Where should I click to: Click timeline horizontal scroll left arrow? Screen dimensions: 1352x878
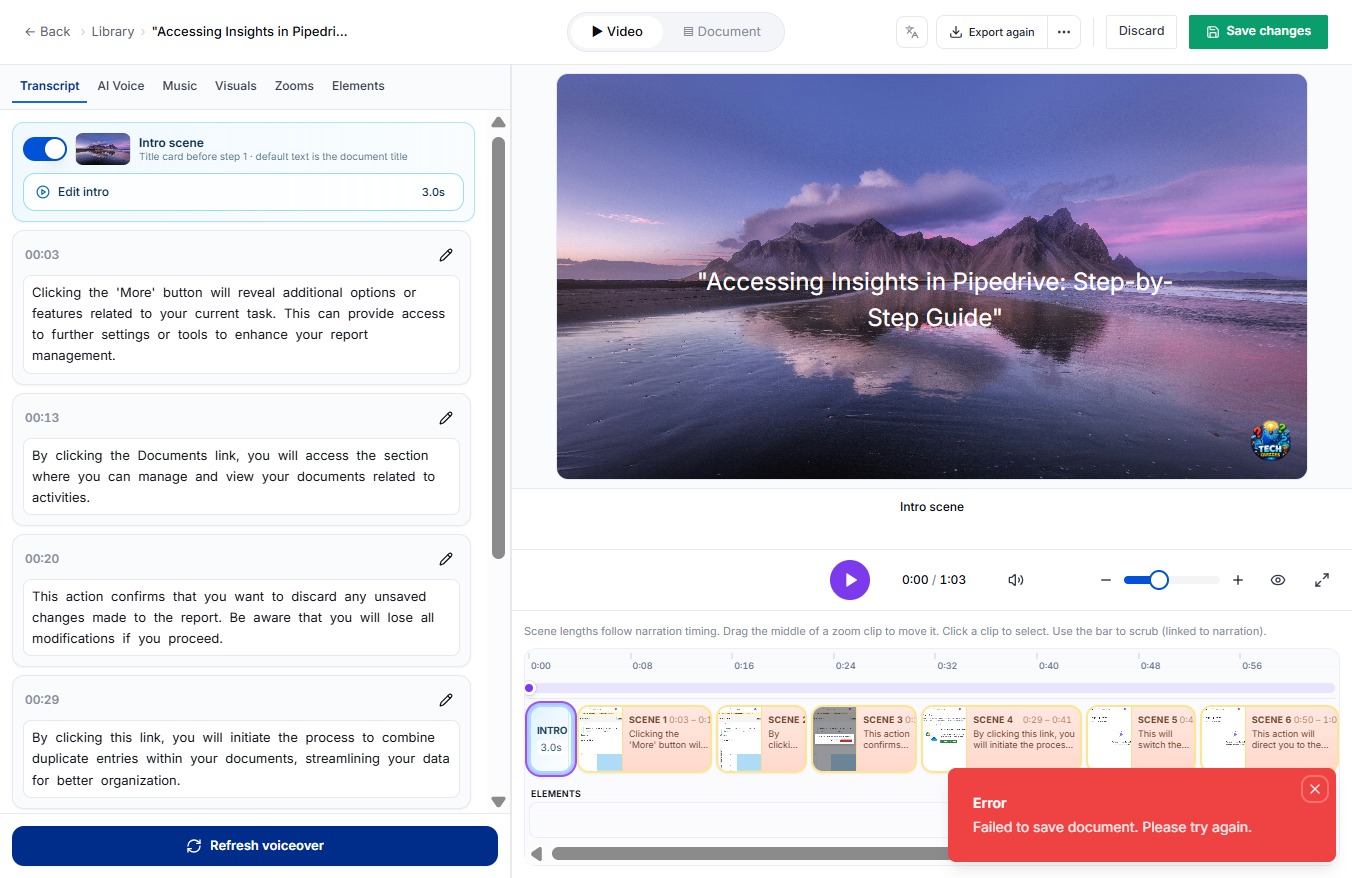point(536,853)
